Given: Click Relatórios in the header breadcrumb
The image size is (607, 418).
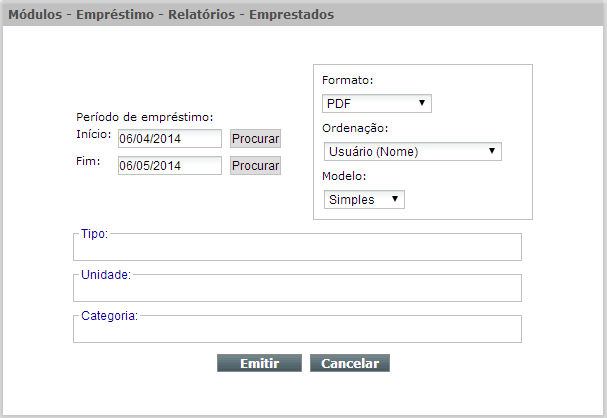Looking at the screenshot, I should [201, 14].
